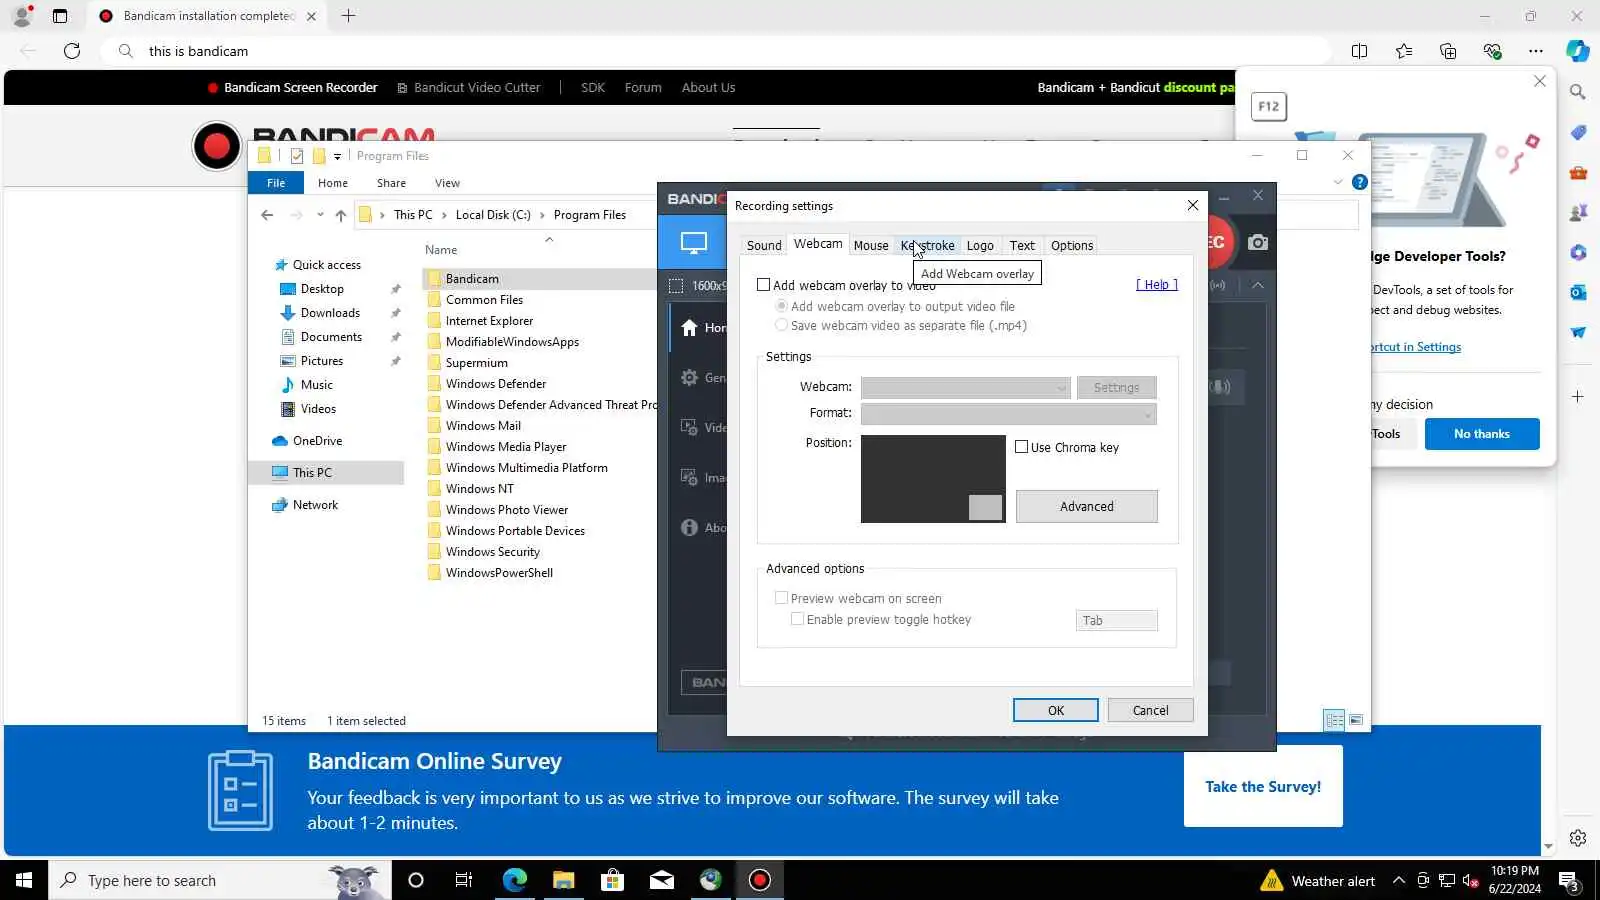Switch to the Logo tab
The width and height of the screenshot is (1600, 900).
pyautogui.click(x=980, y=245)
